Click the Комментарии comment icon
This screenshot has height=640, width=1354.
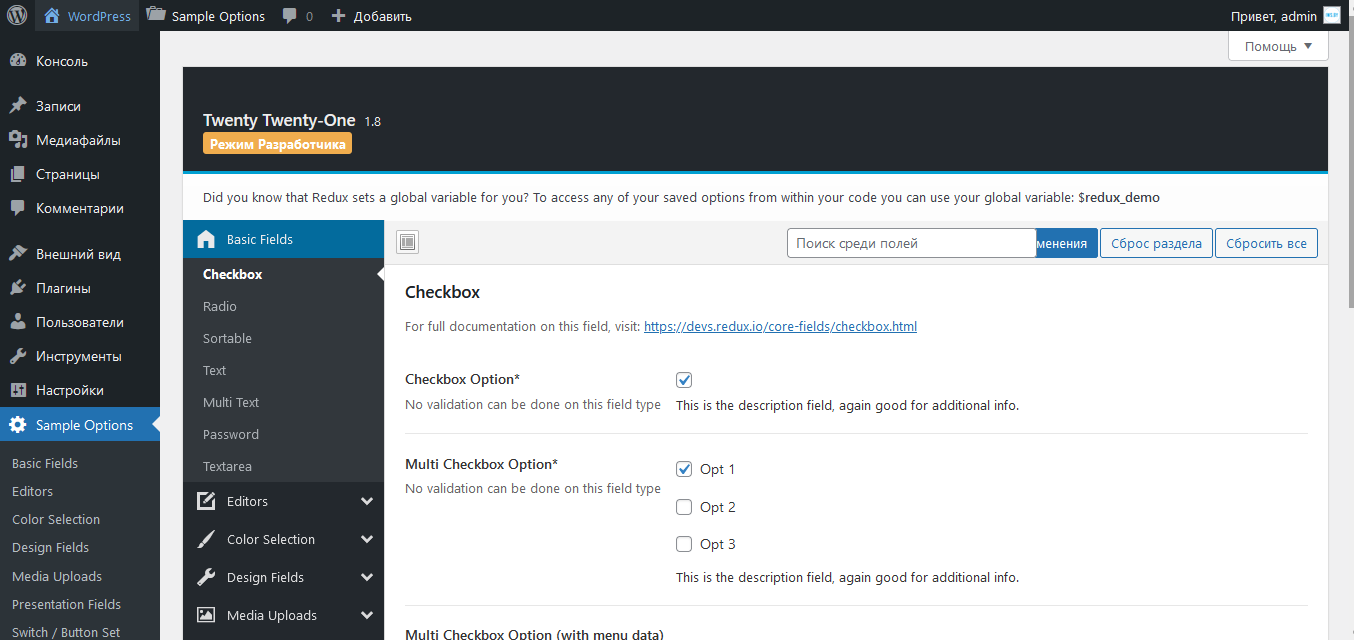click(17, 208)
